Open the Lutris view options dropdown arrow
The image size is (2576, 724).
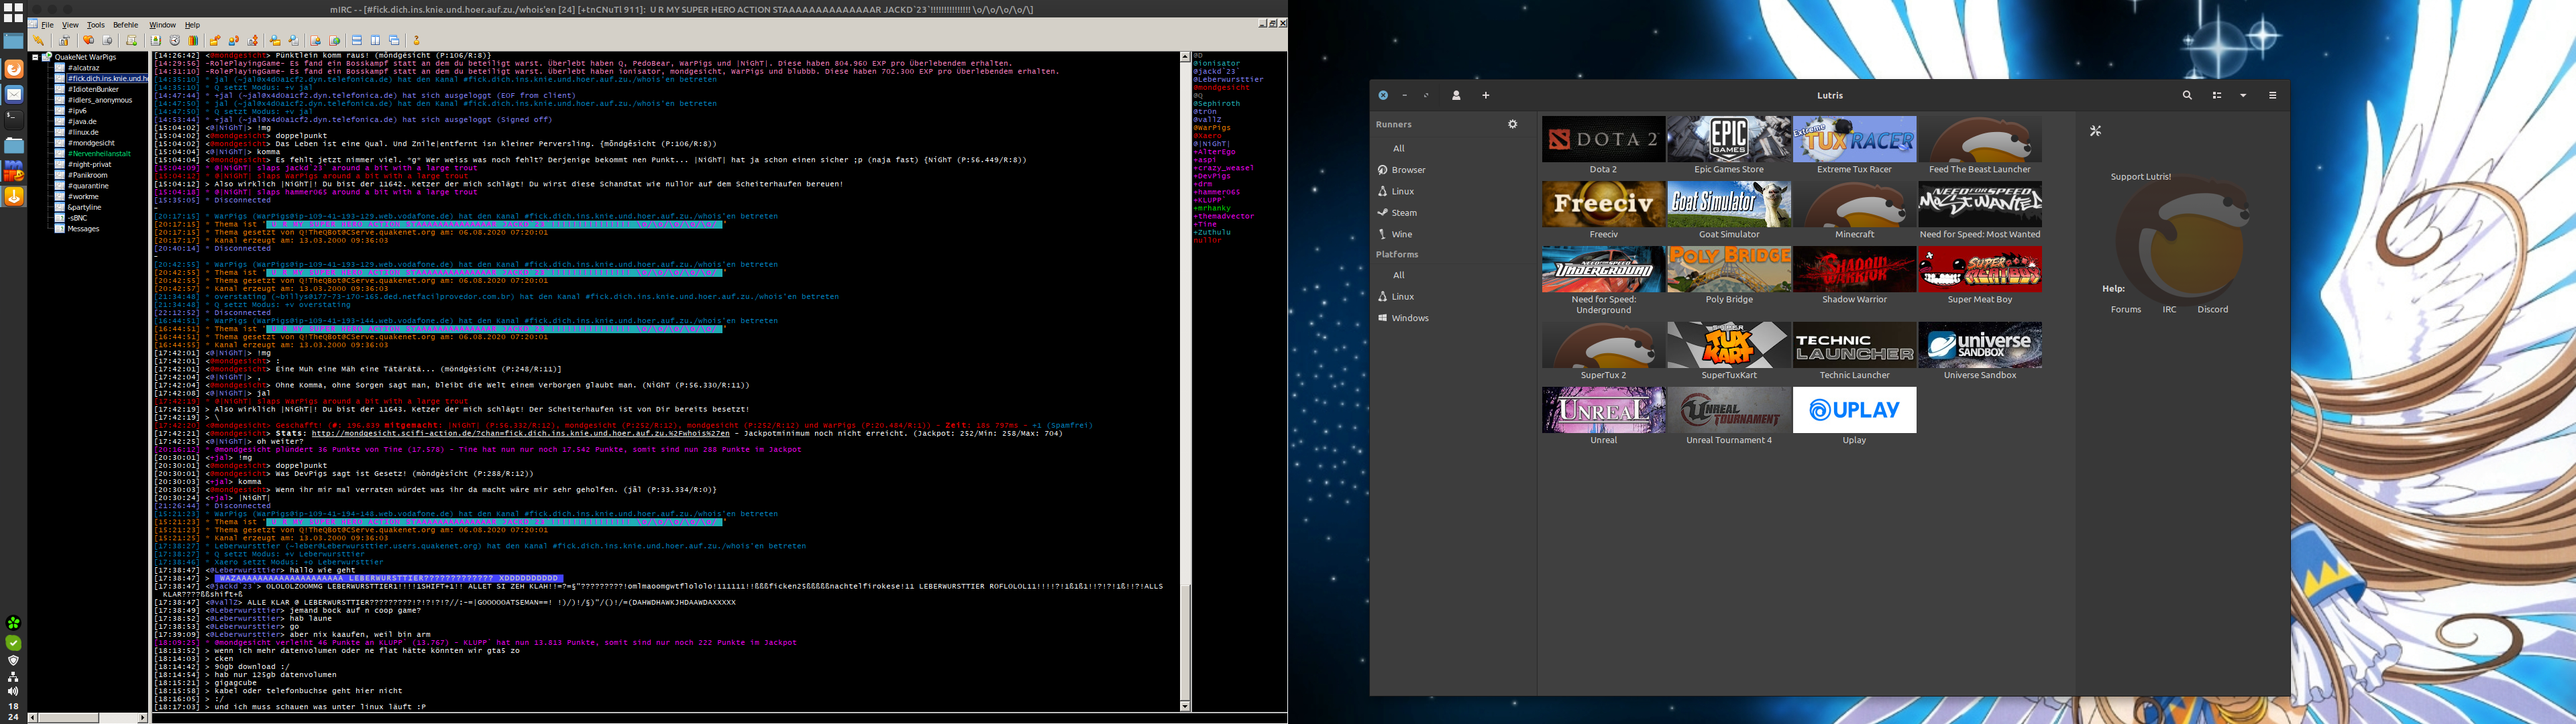(2243, 96)
